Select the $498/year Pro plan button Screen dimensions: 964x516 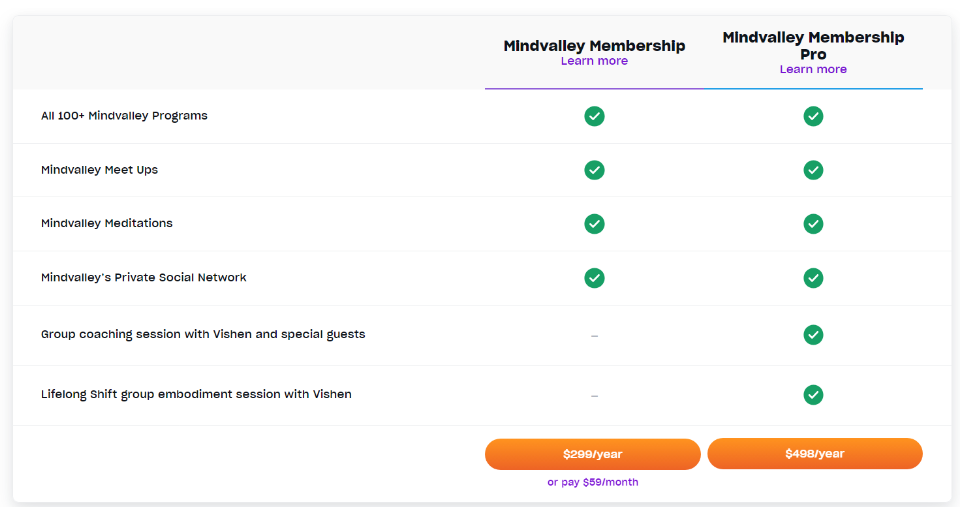tap(815, 454)
